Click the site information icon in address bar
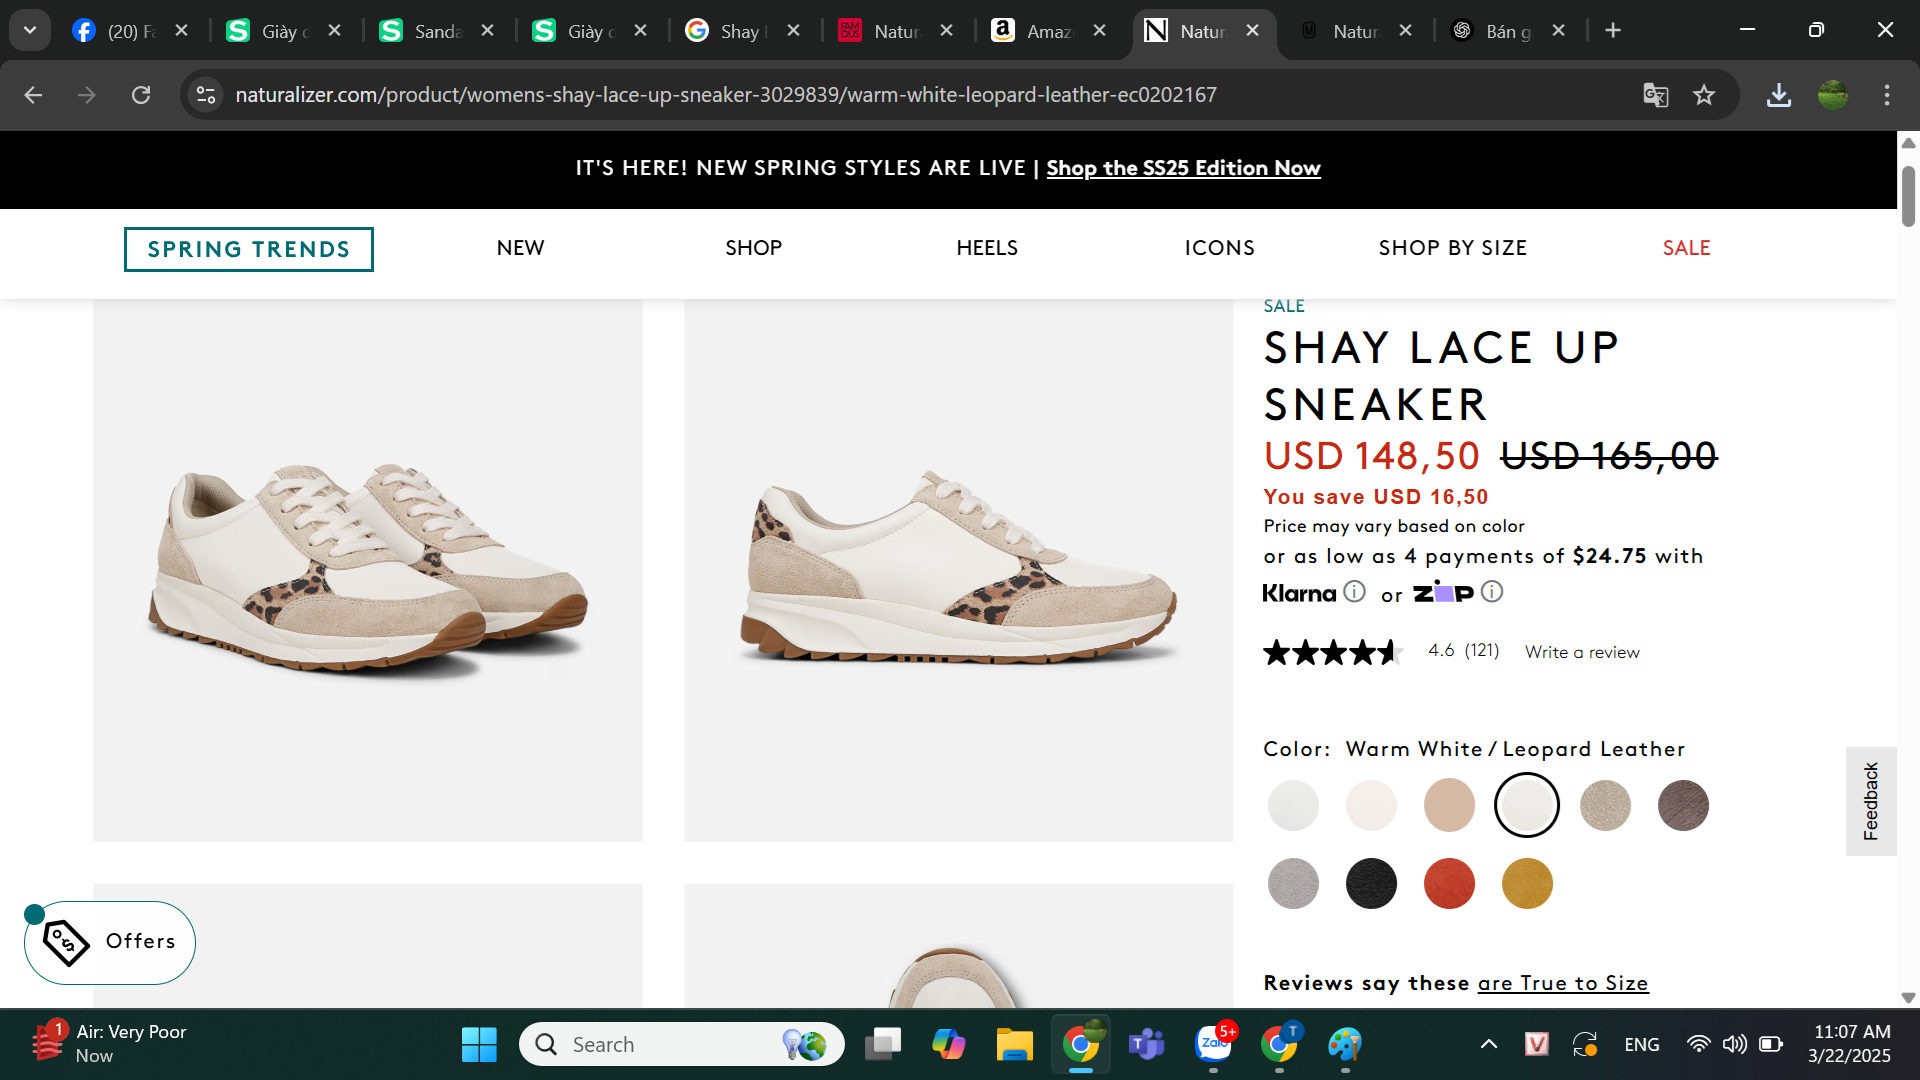Screen dimensions: 1920x1080 click(206, 95)
